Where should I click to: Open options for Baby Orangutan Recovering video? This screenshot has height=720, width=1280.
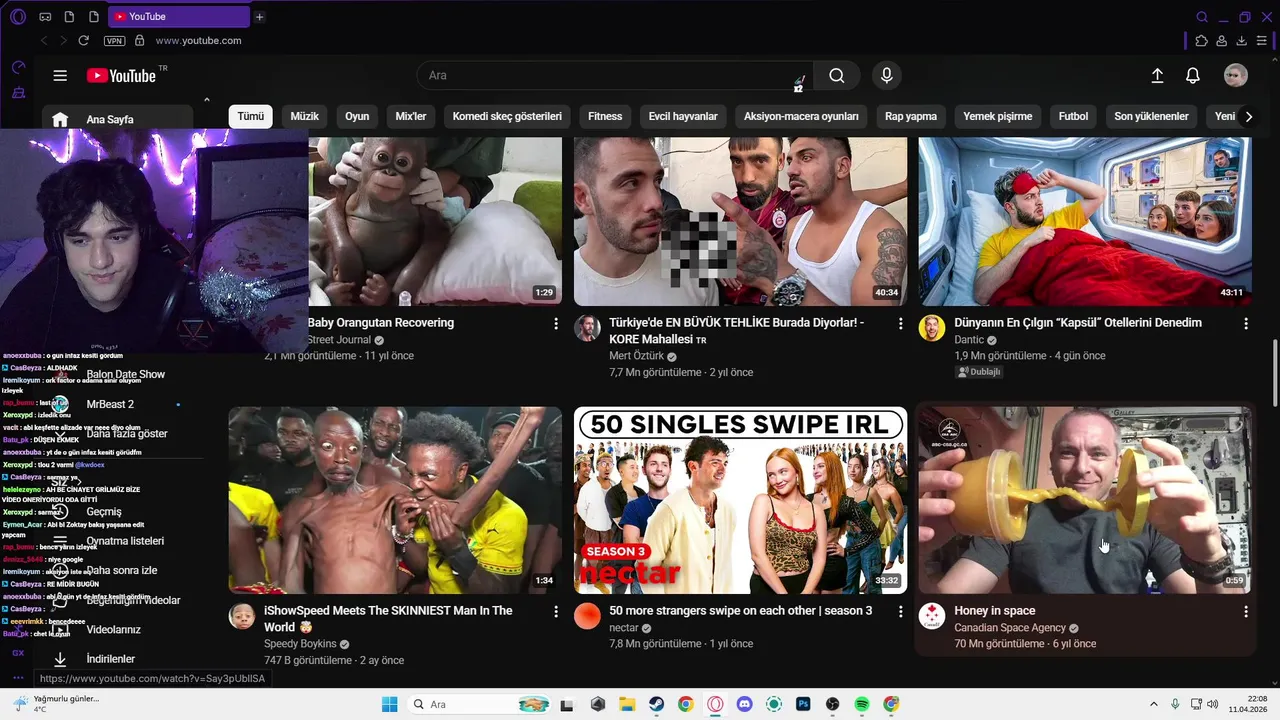pos(556,324)
